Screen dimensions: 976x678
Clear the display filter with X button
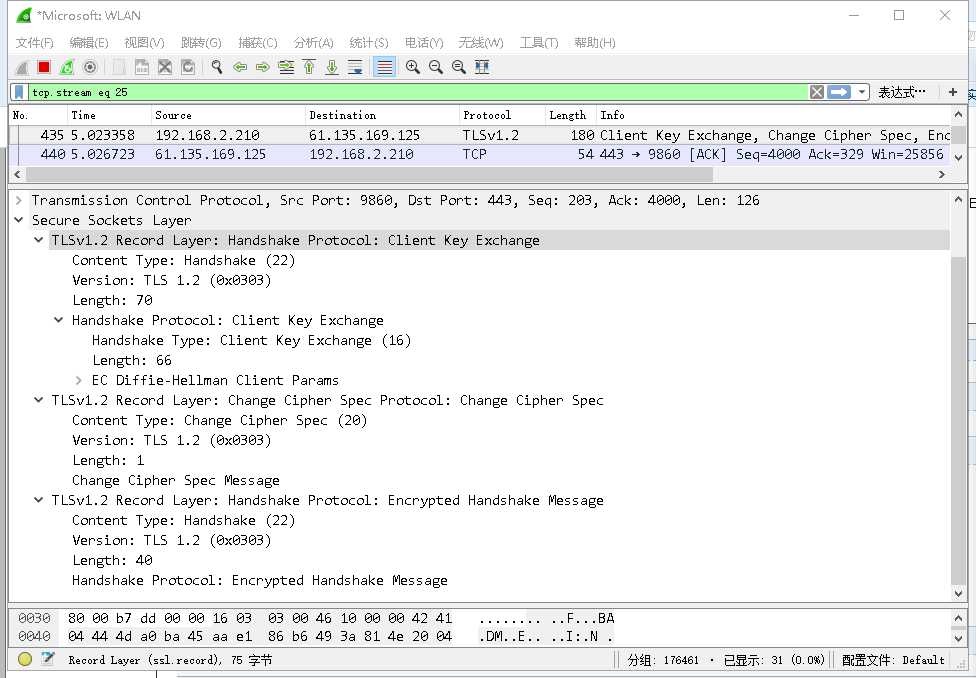pos(817,92)
